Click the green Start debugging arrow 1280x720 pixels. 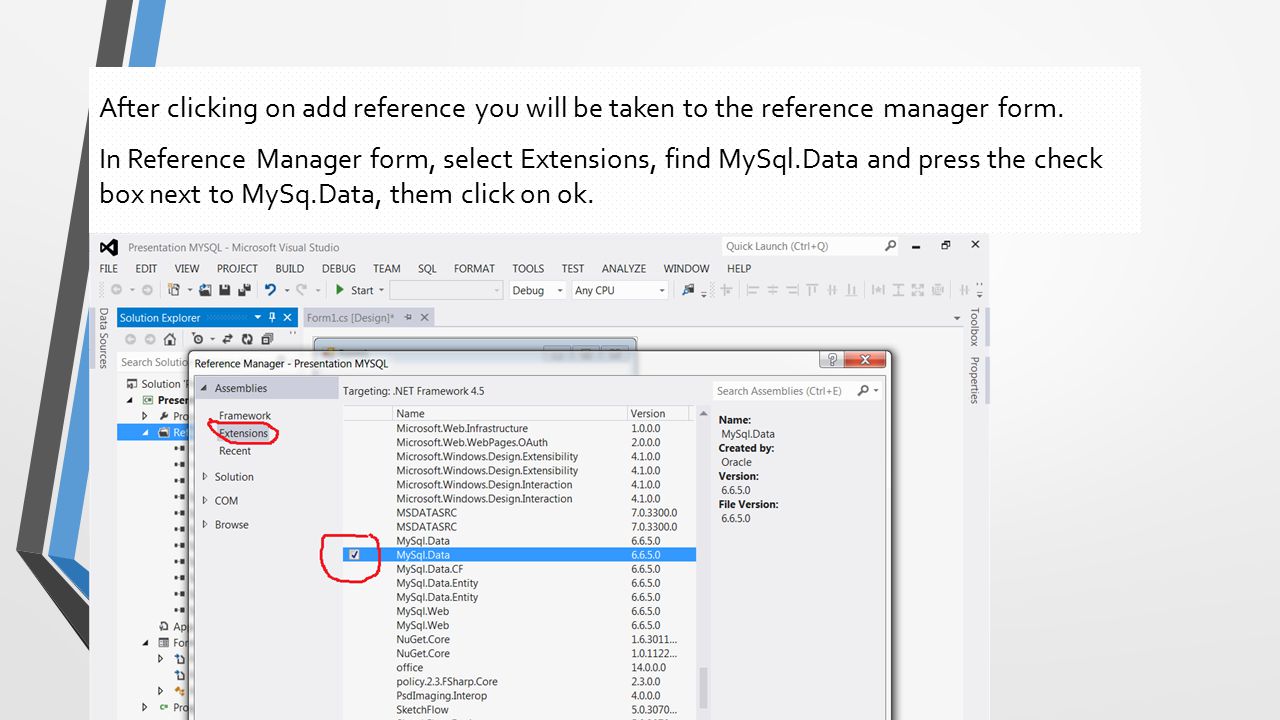tap(340, 290)
